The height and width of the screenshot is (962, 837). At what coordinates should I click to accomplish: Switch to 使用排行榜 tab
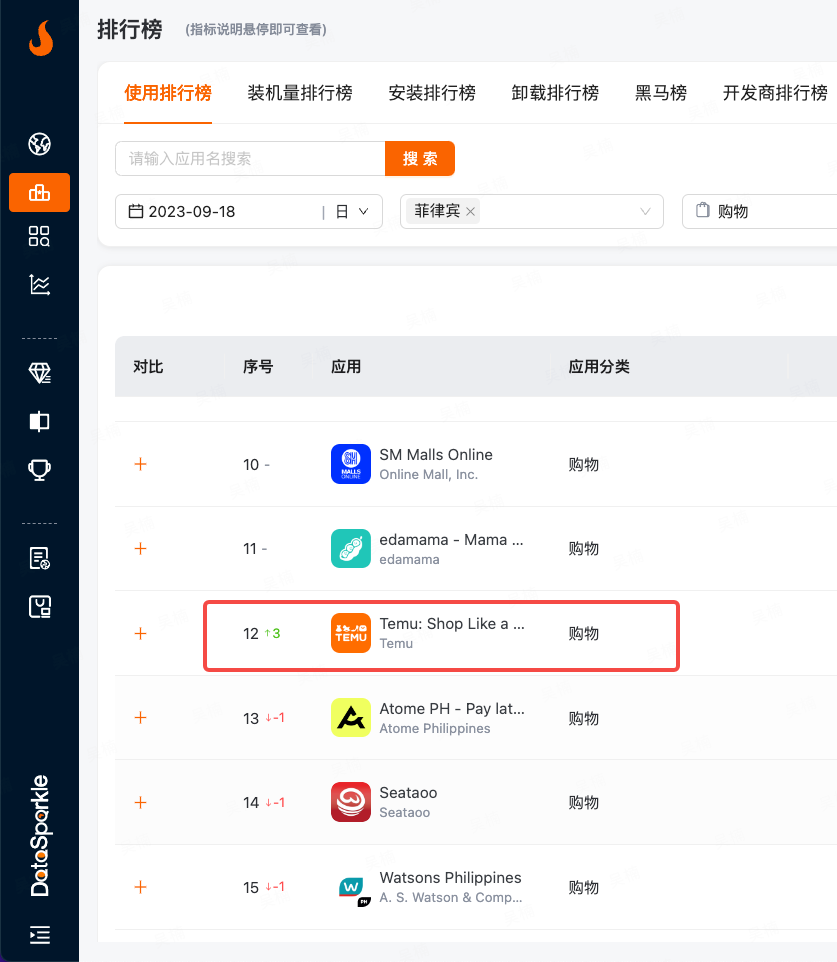(168, 93)
